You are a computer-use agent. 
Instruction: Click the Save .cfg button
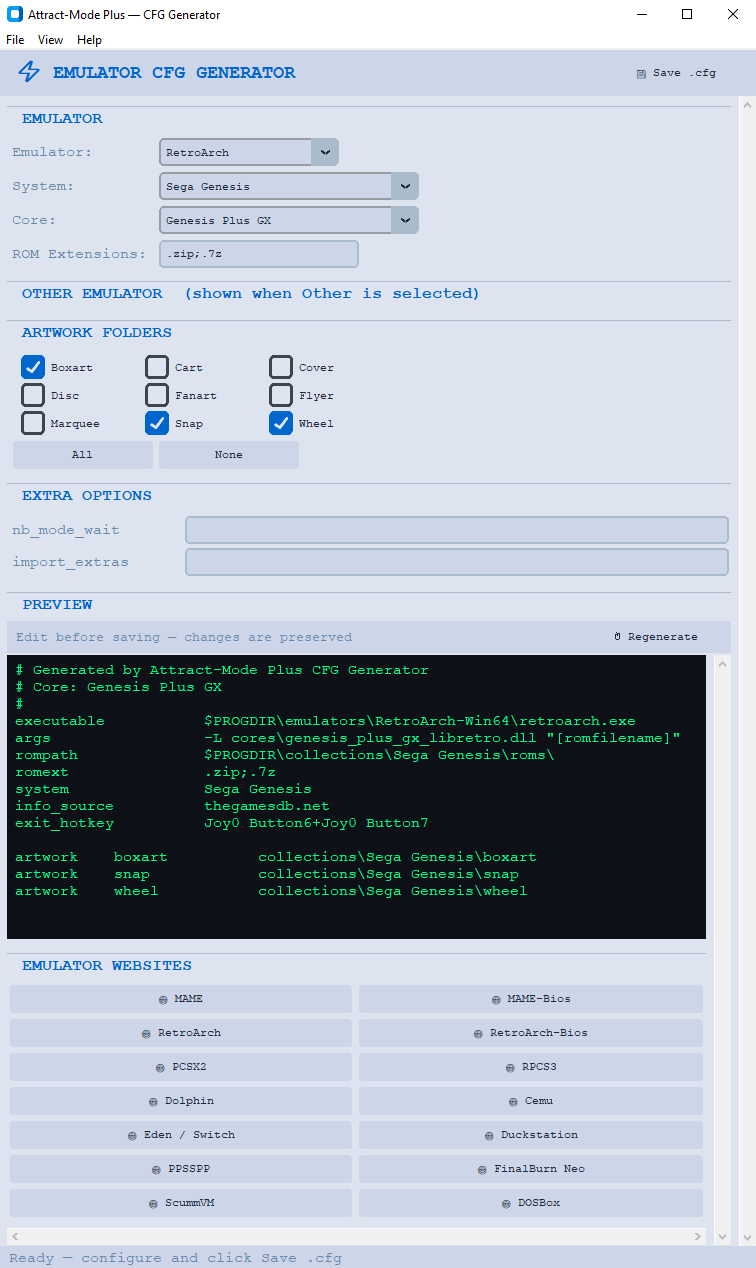coord(677,73)
